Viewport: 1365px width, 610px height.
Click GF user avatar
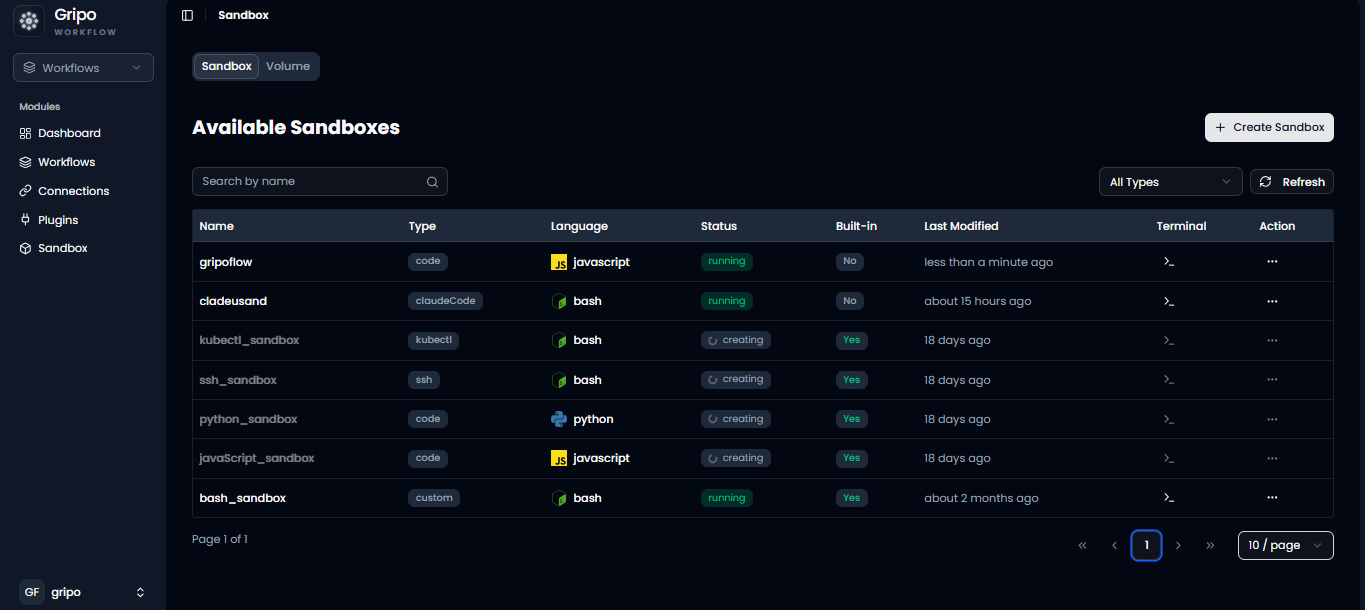pyautogui.click(x=32, y=592)
